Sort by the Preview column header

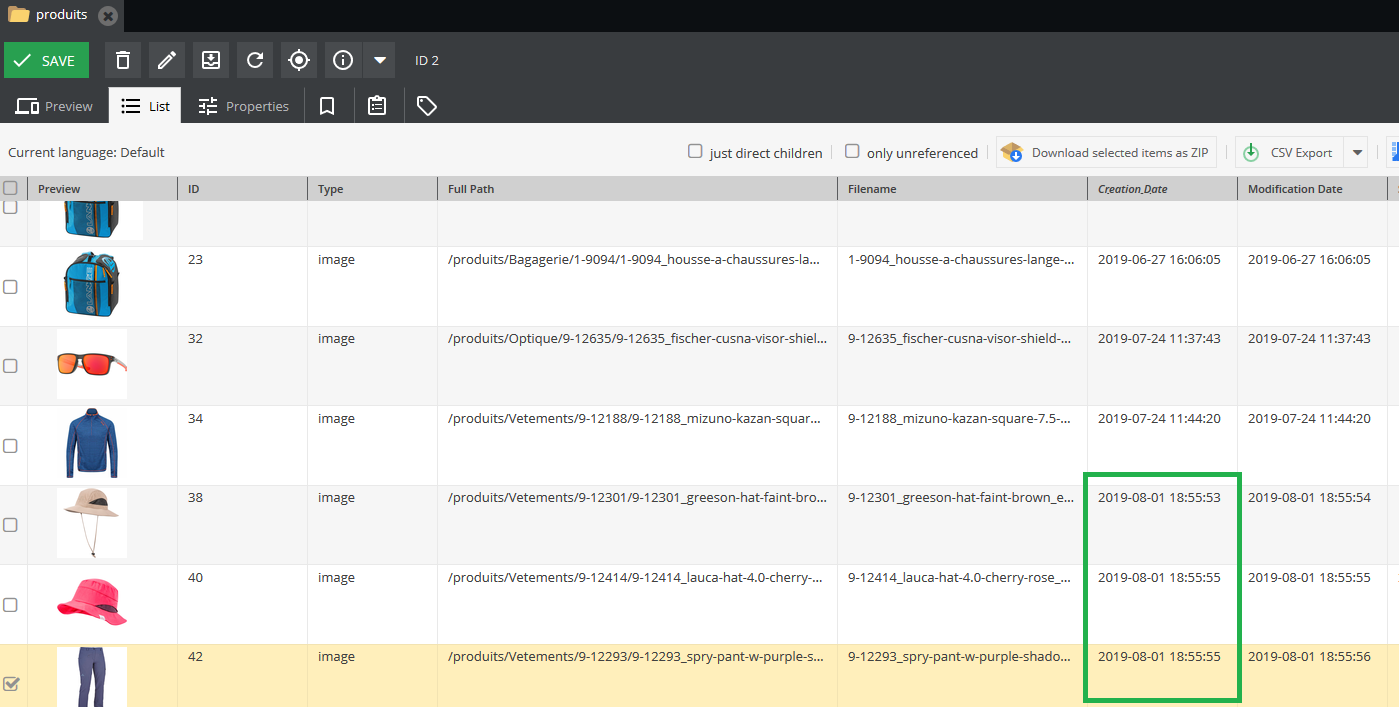point(102,189)
